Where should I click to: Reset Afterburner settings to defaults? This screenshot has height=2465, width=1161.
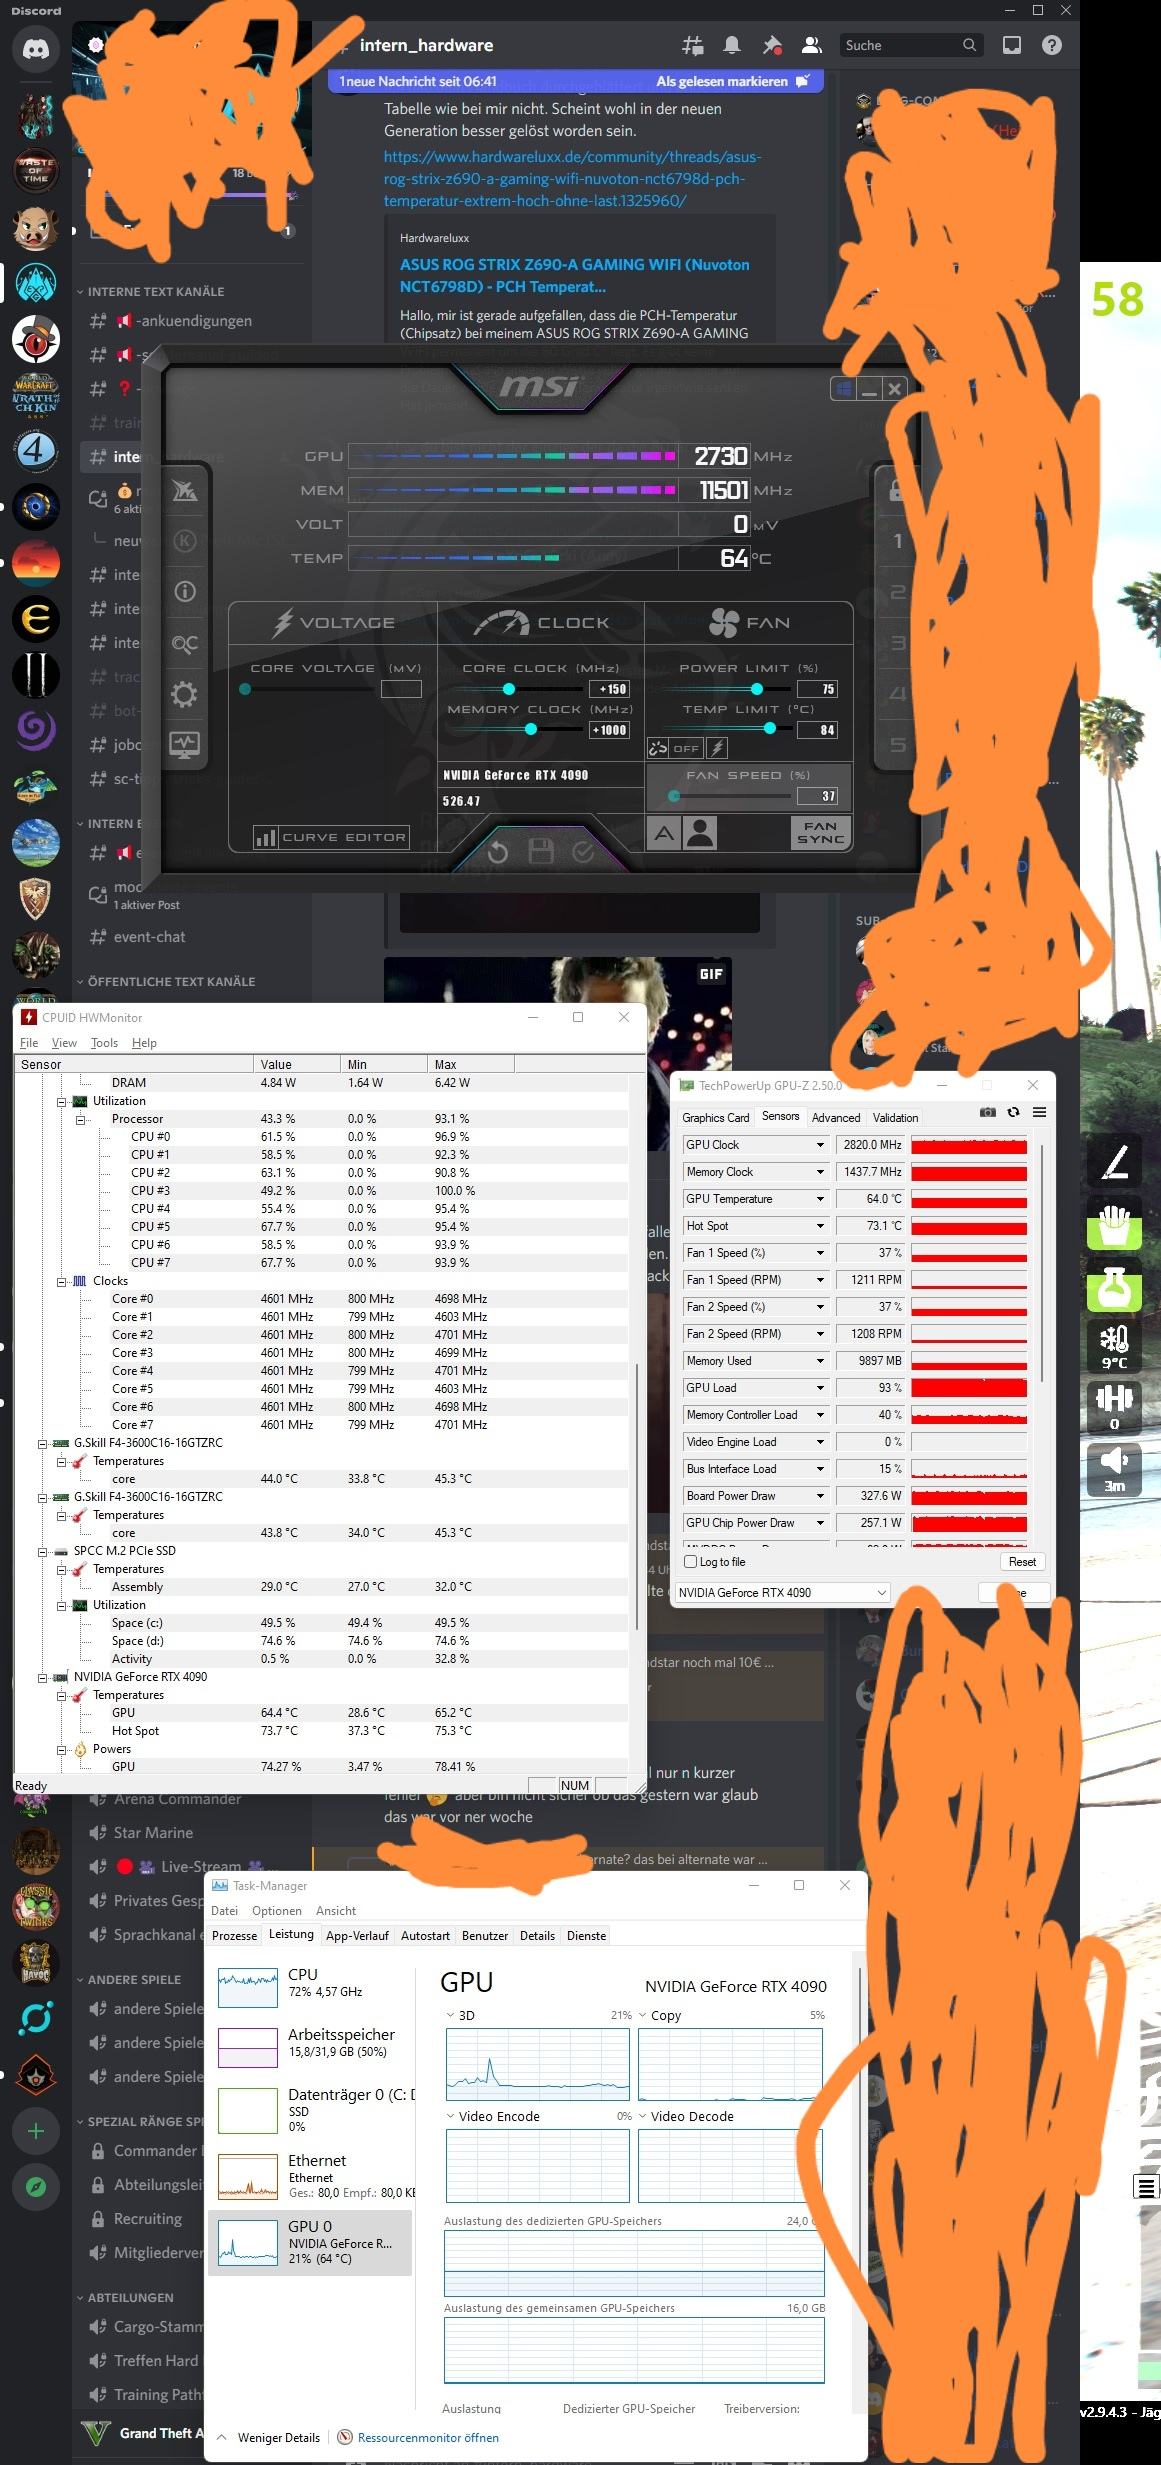click(x=497, y=852)
